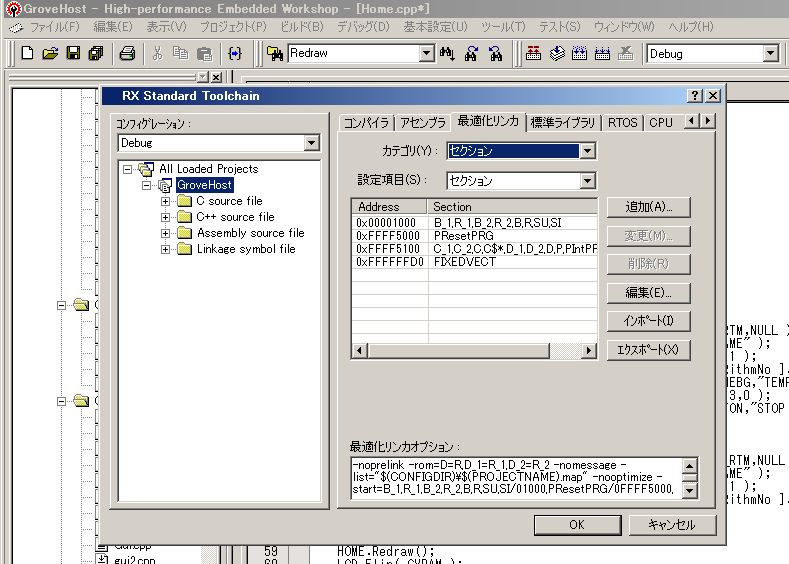Click the section list scrollbar right arrow
Image resolution: width=789 pixels, height=564 pixels.
point(588,351)
